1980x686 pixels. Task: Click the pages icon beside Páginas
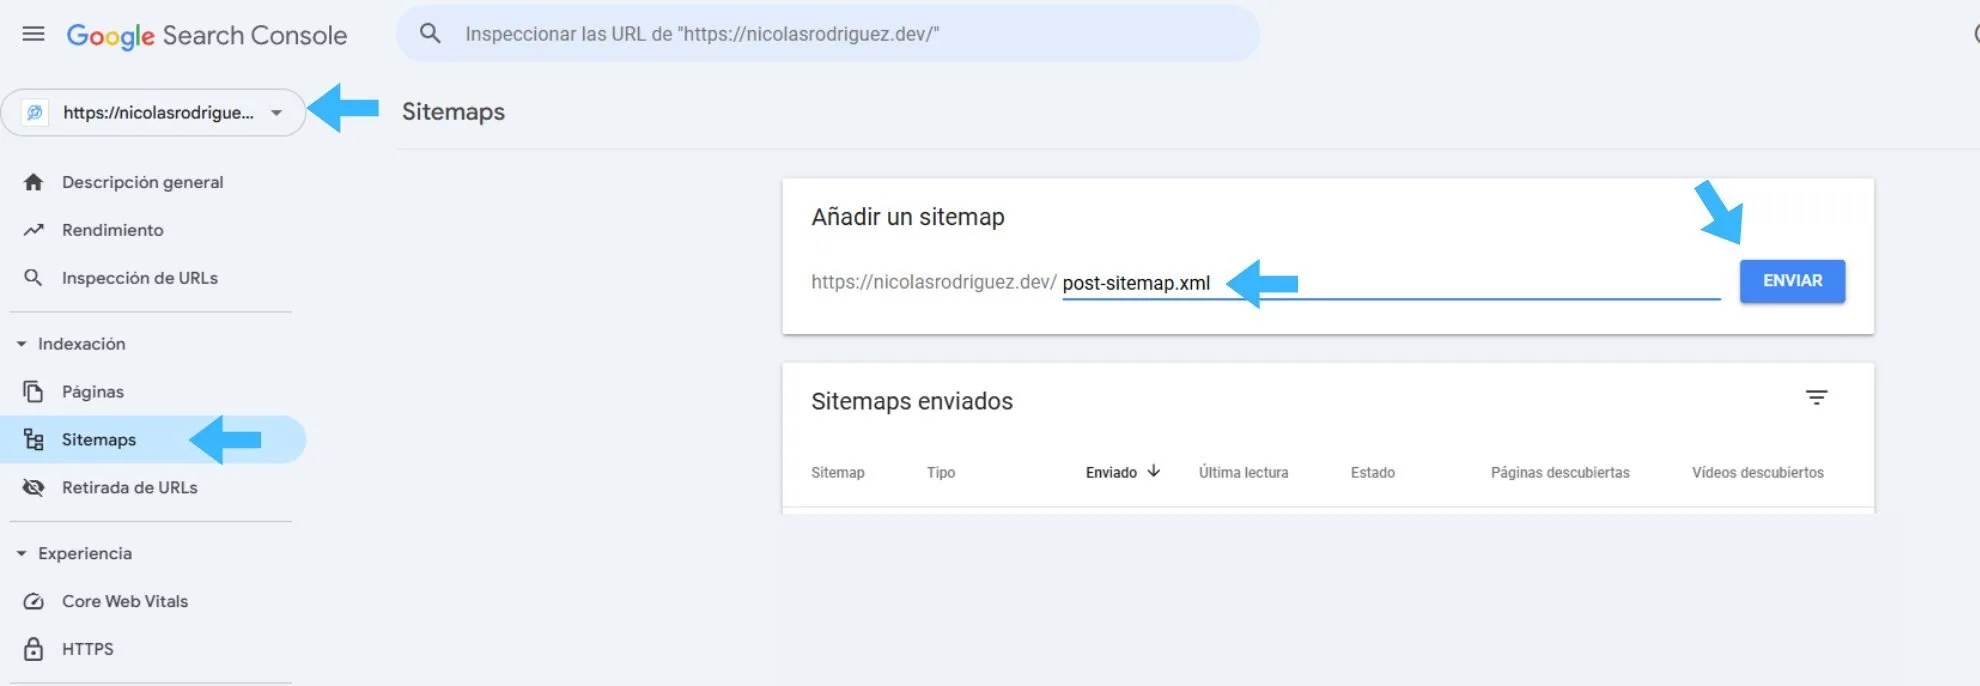(33, 392)
